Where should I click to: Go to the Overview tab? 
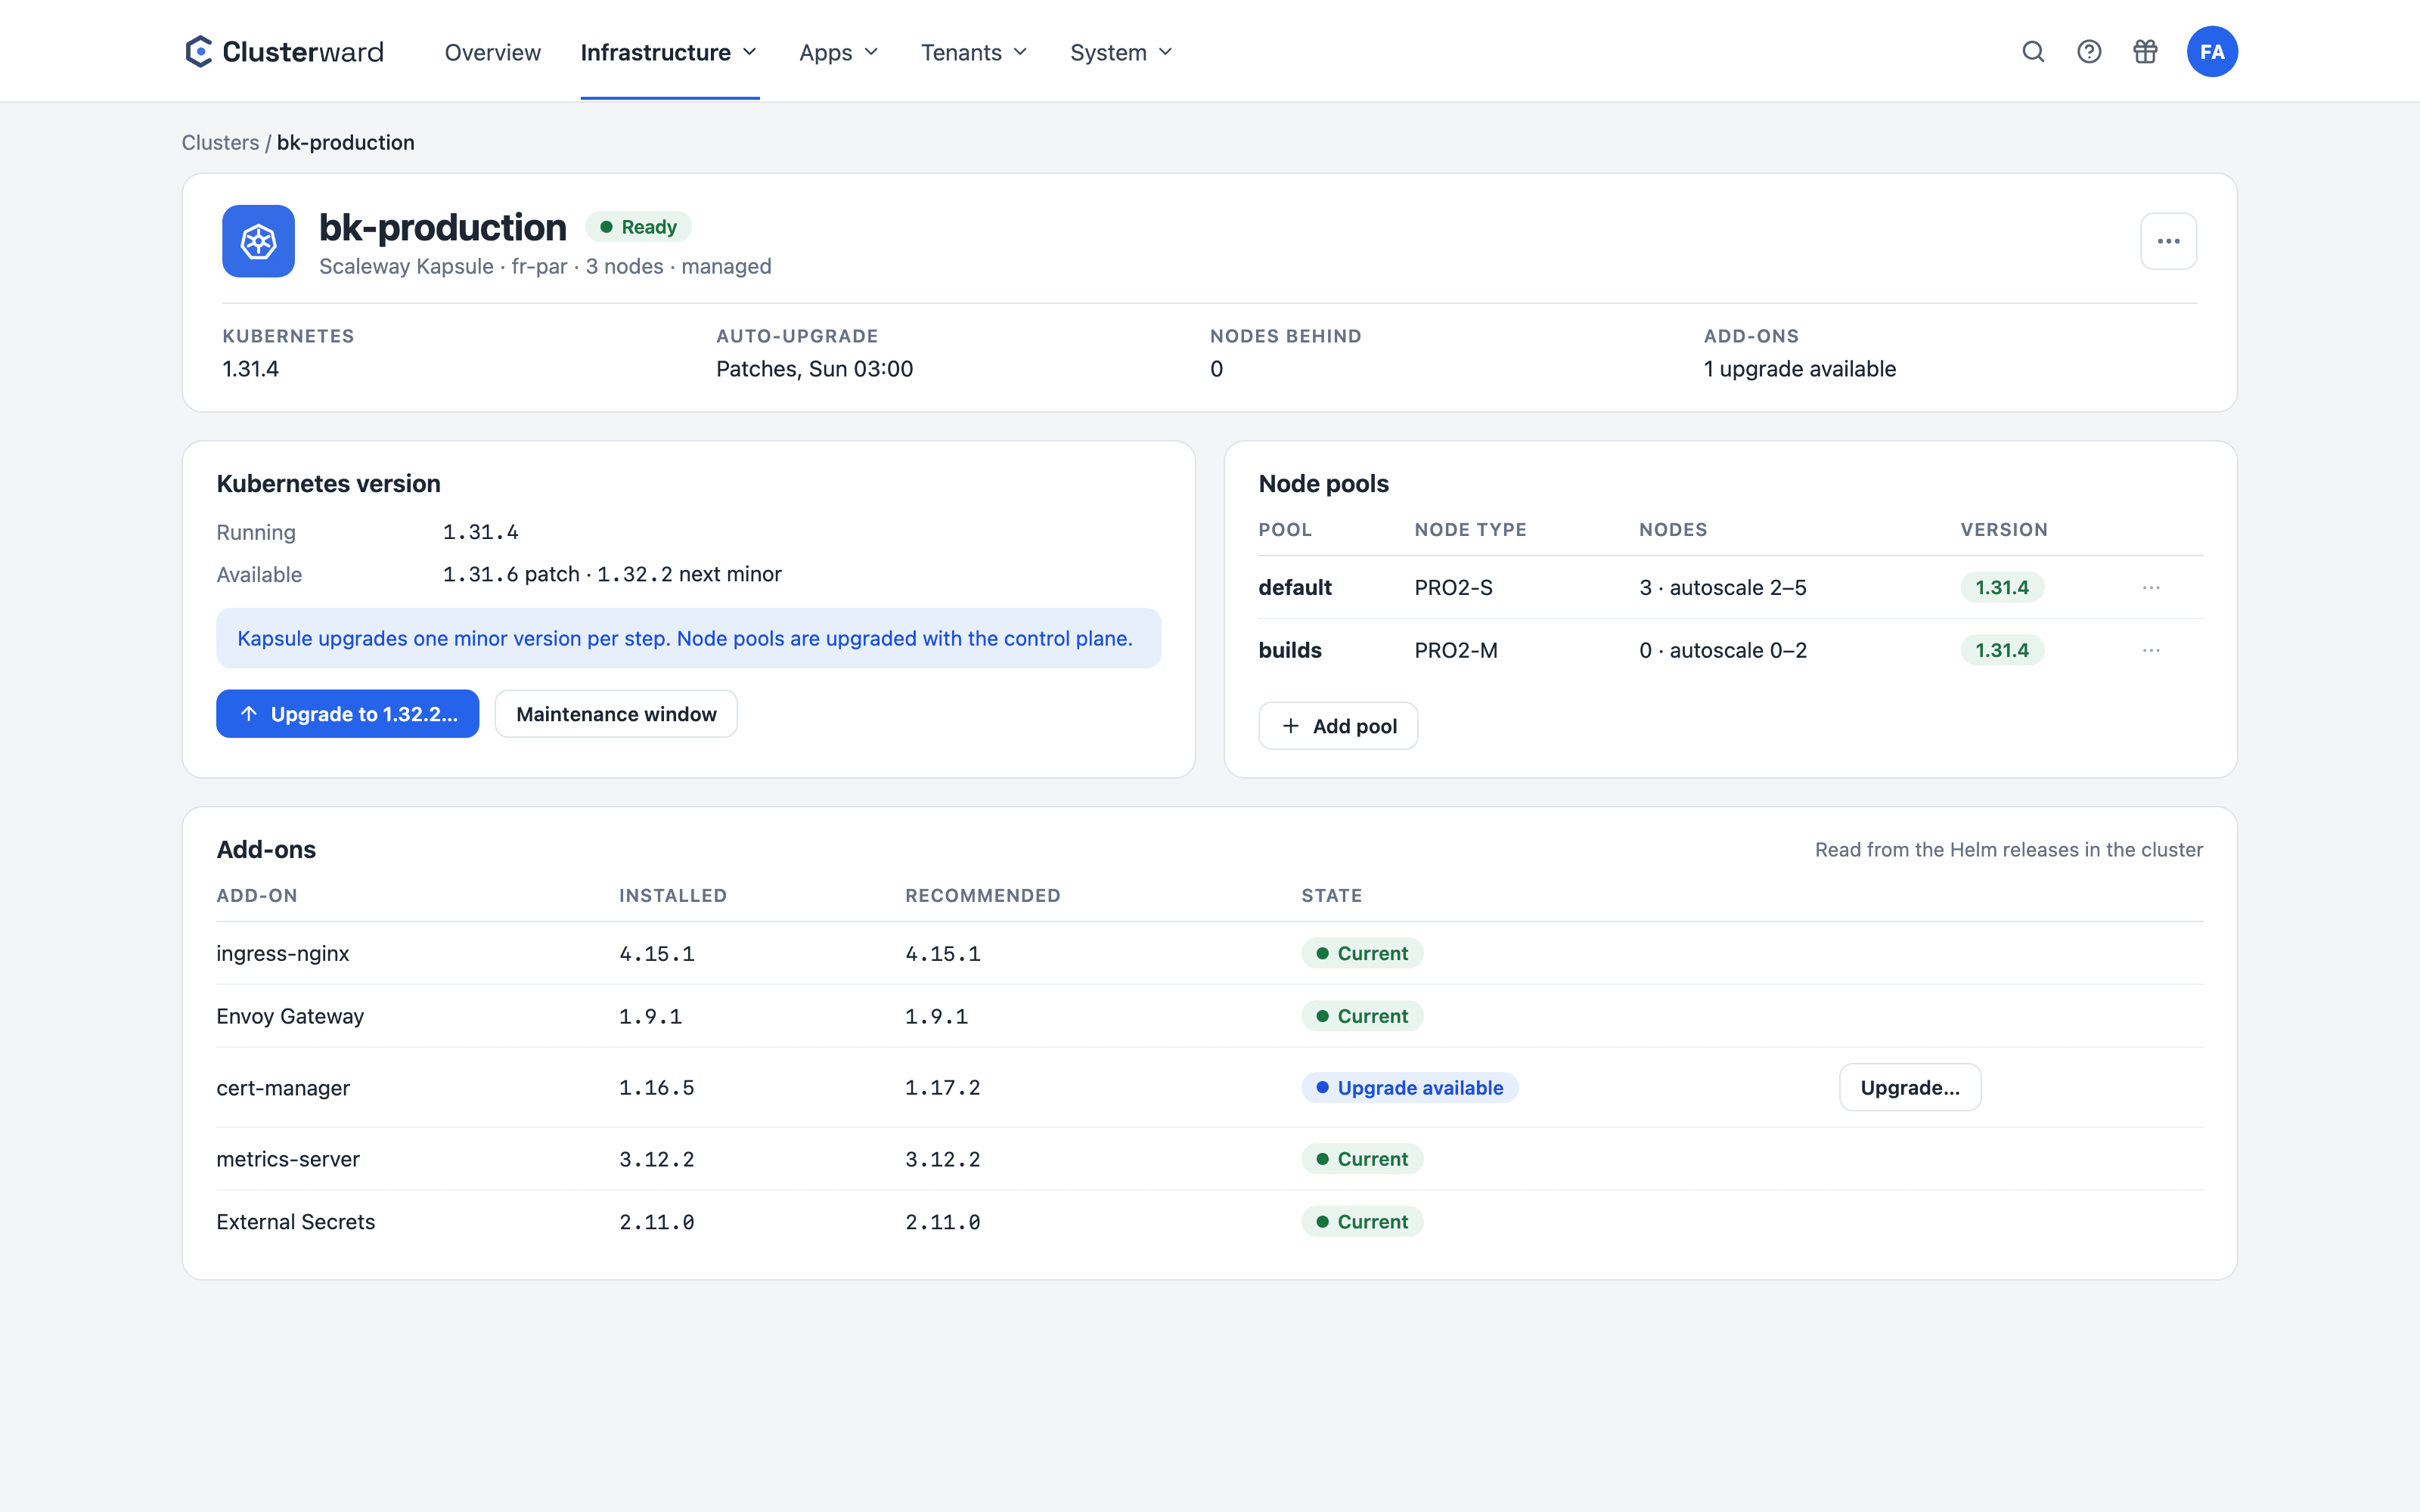click(492, 52)
